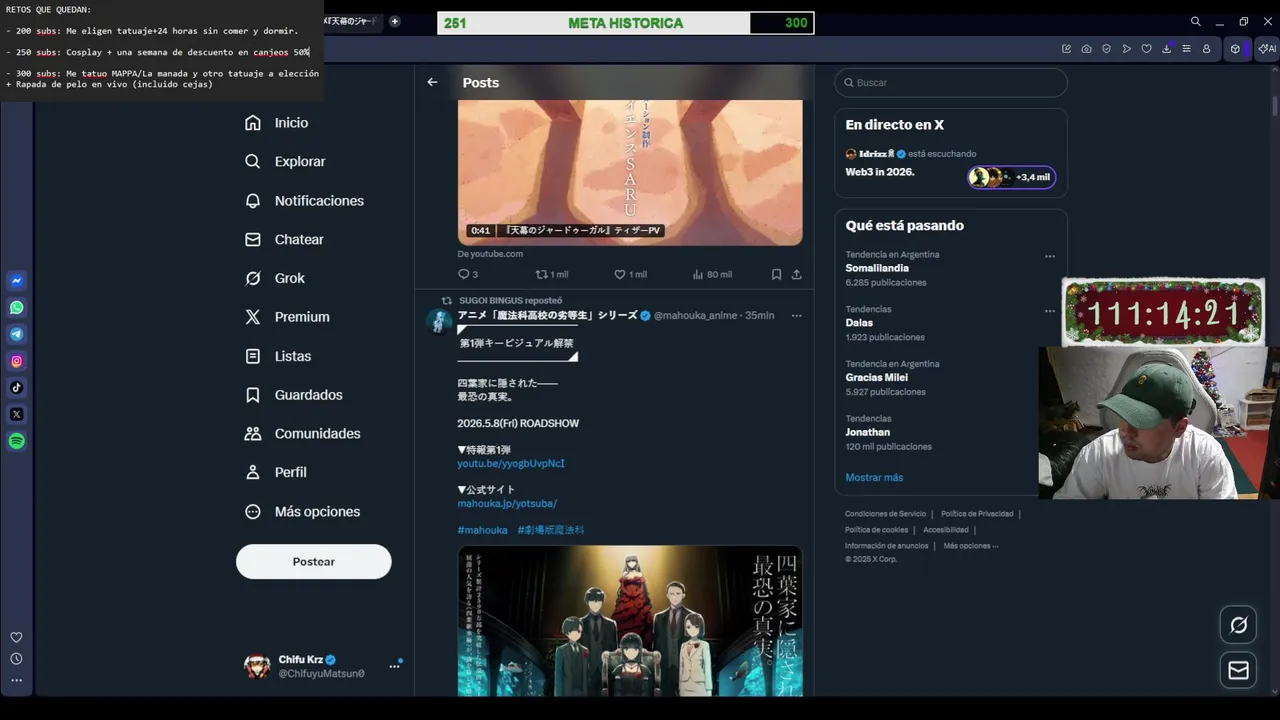1280x720 pixels.
Task: Reply to the first post showing 3 comments
Action: pos(468,274)
